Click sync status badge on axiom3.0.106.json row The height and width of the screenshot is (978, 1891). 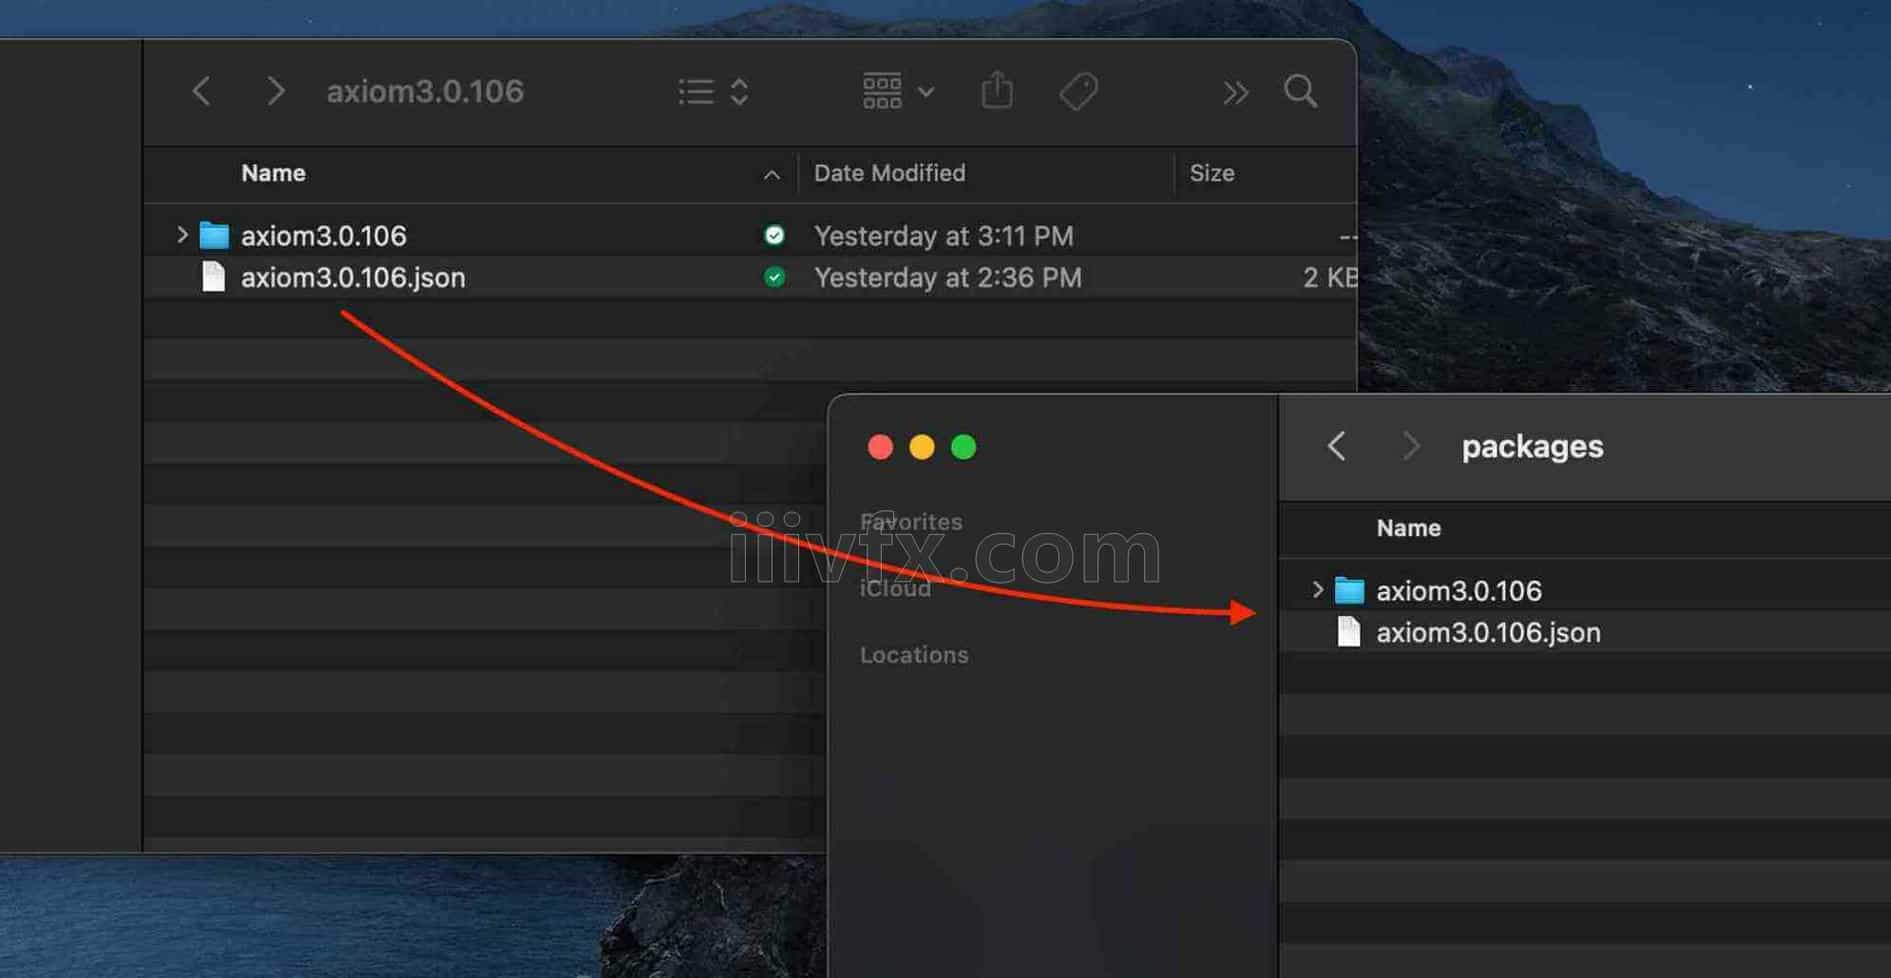point(774,277)
